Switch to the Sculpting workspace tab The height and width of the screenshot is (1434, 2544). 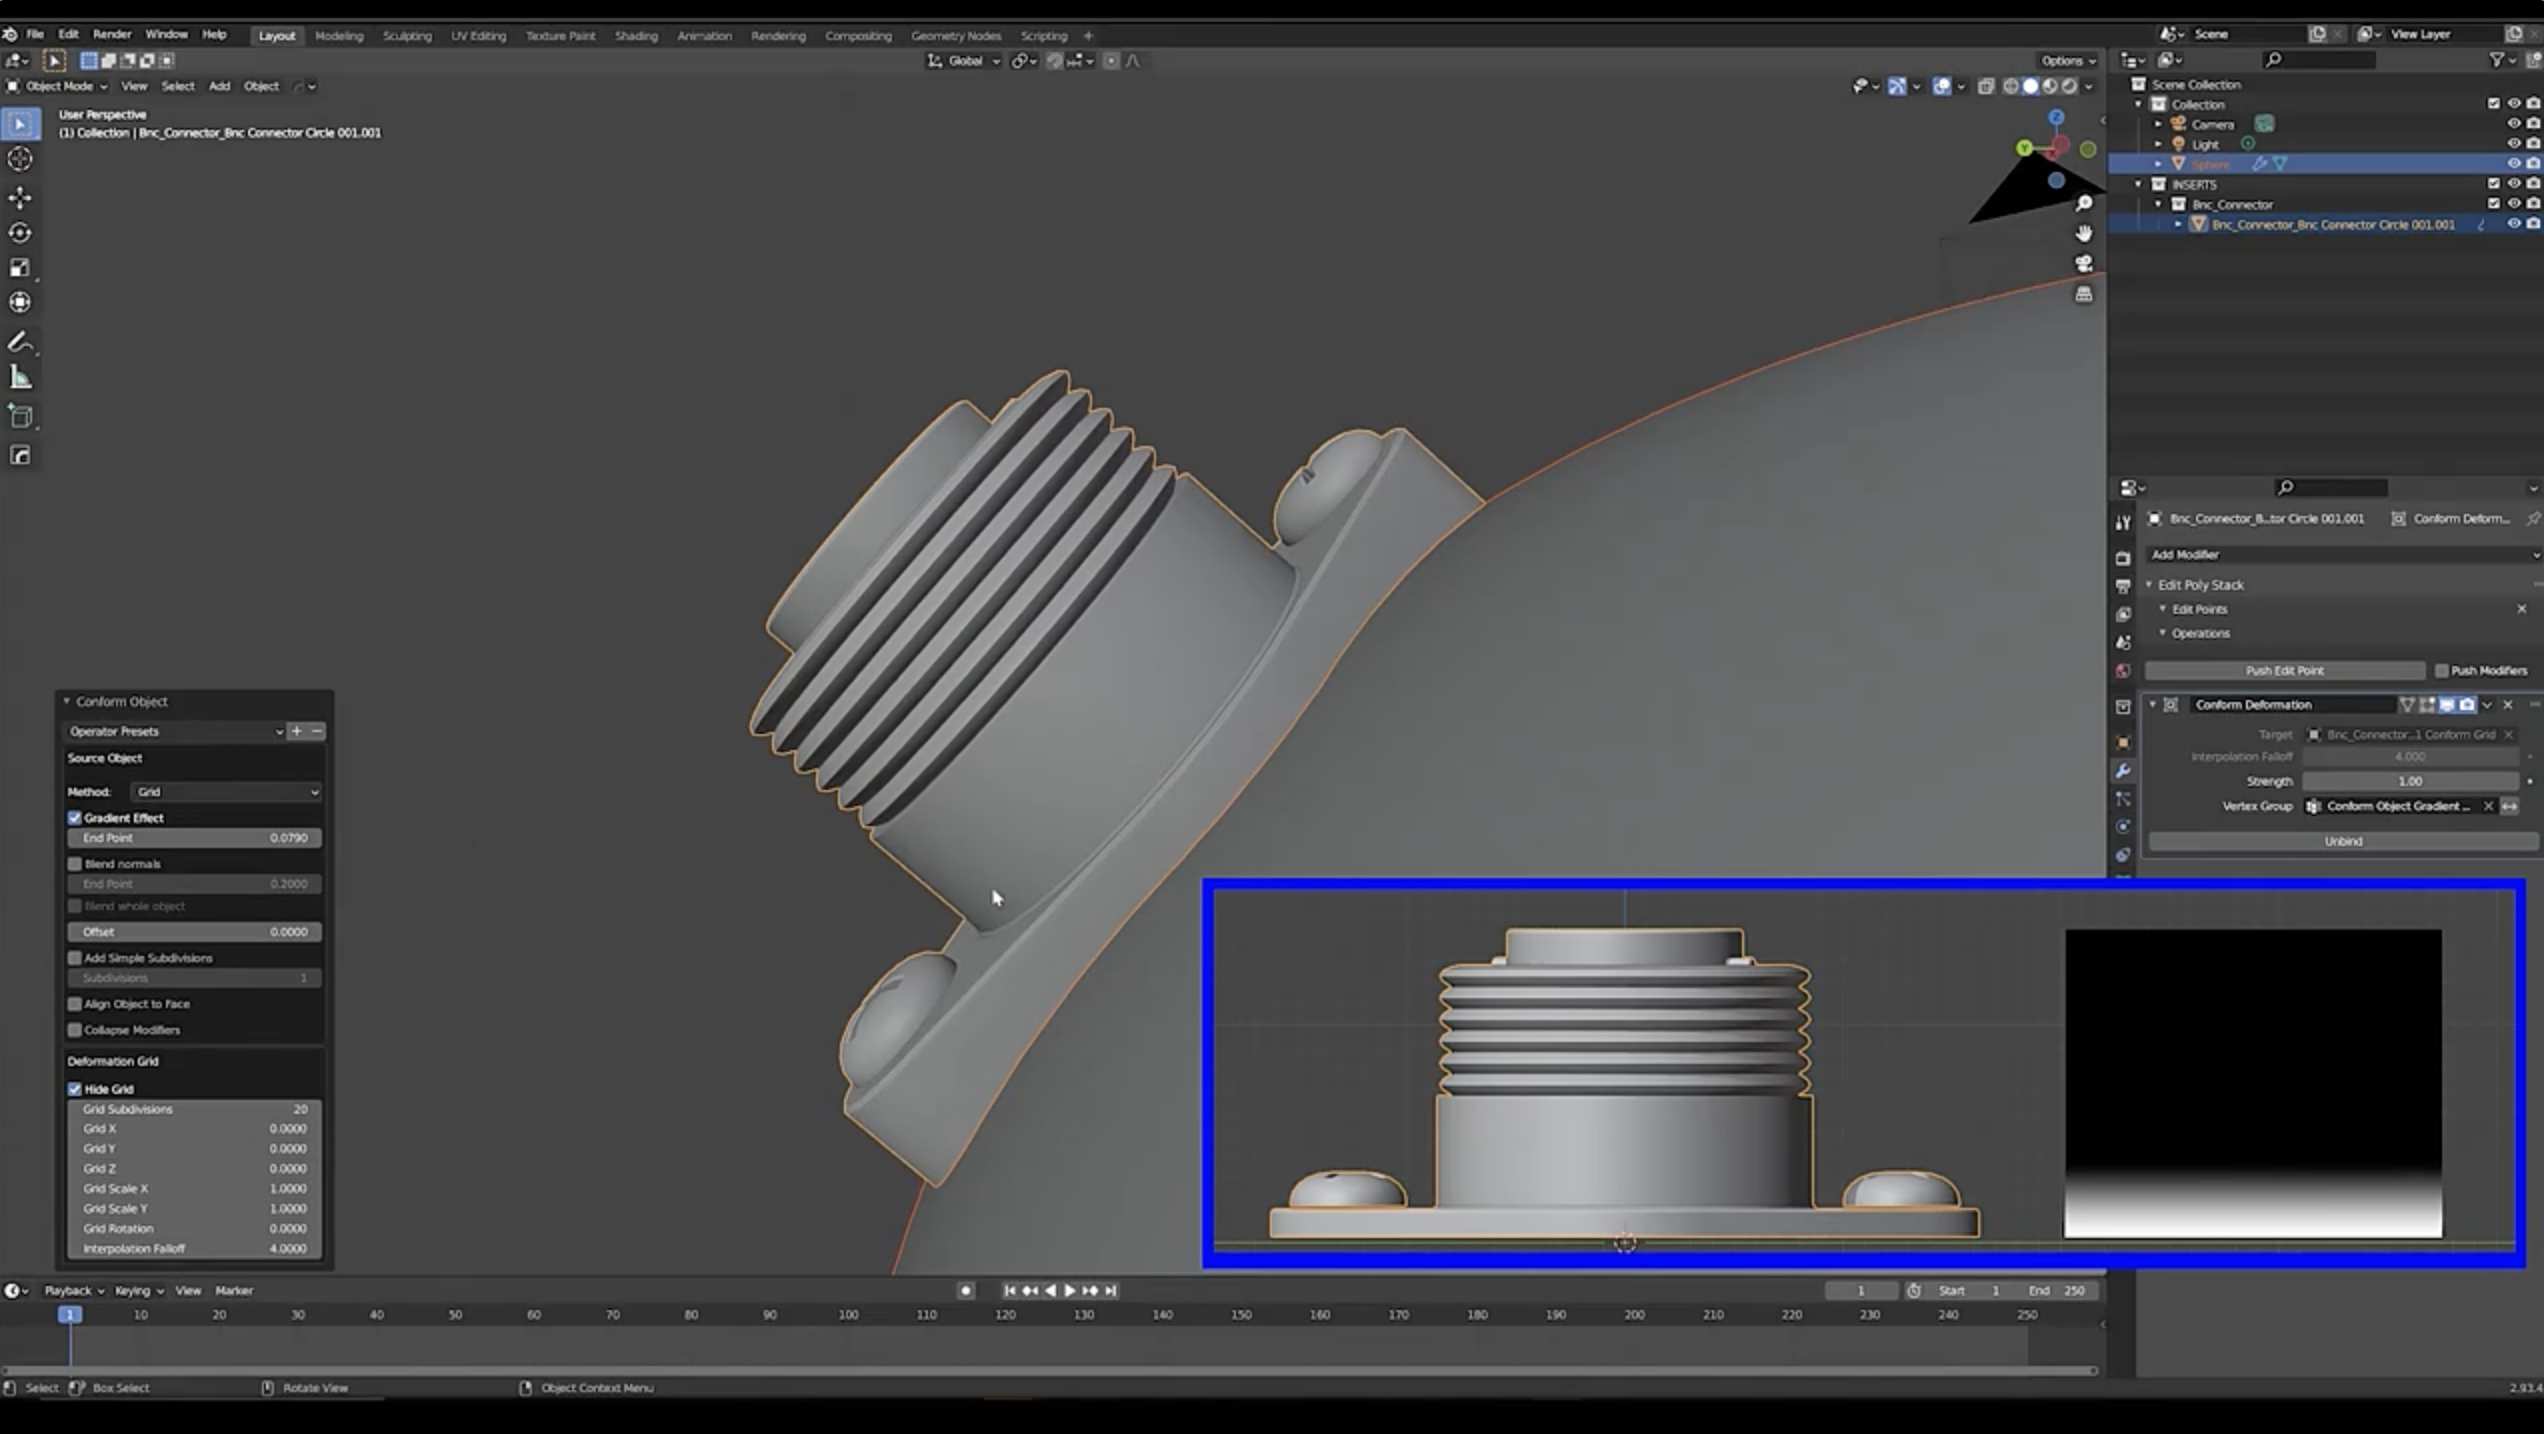[407, 36]
